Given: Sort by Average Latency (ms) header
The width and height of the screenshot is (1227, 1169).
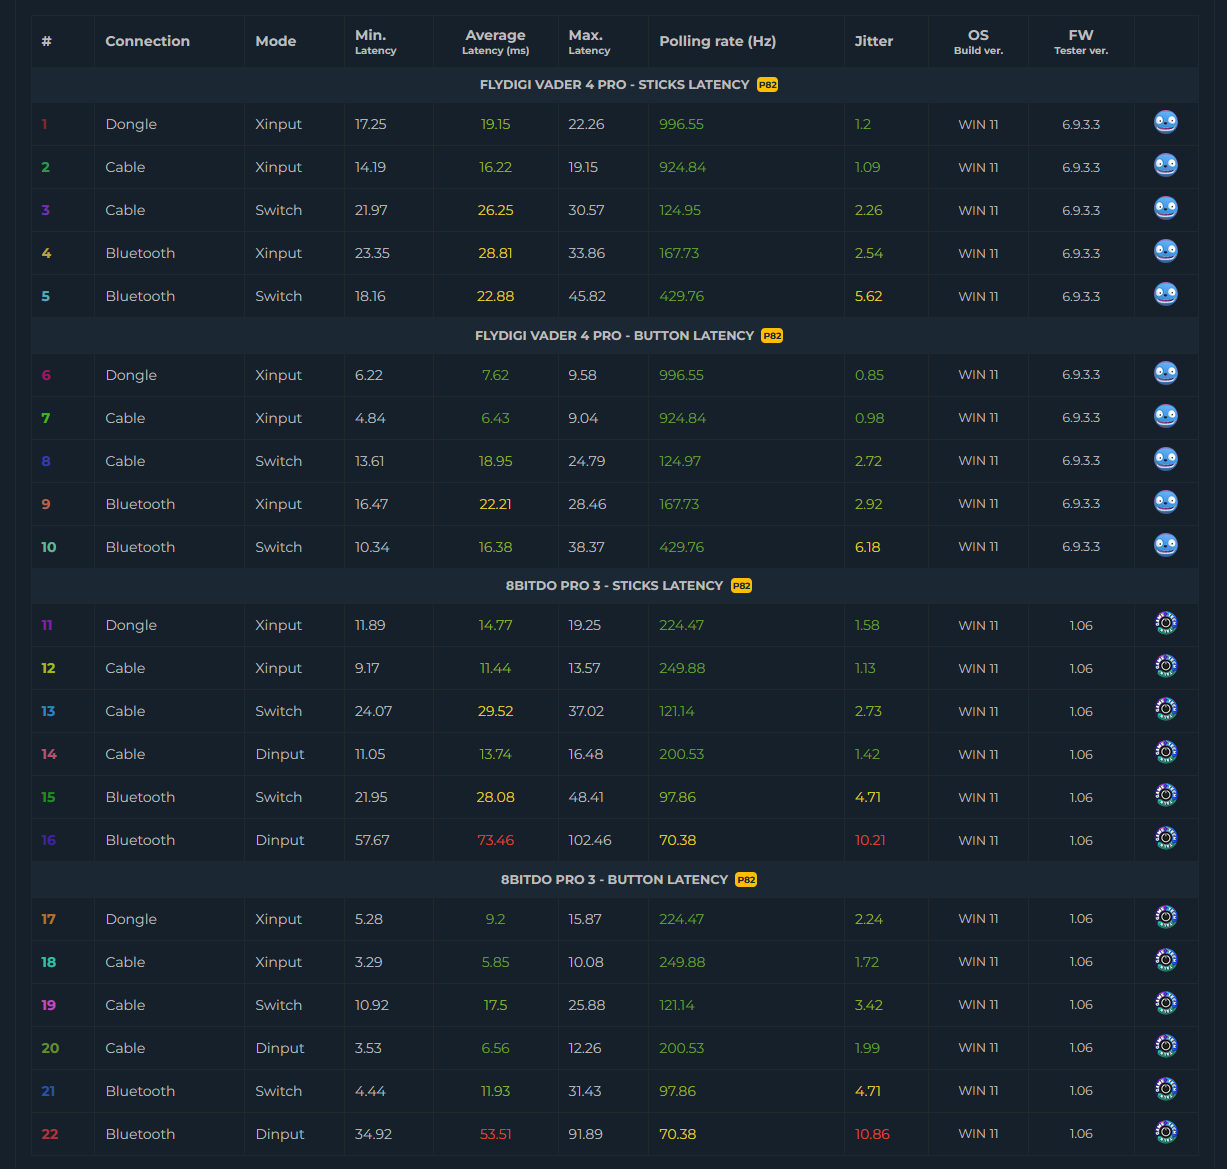Looking at the screenshot, I should click(495, 42).
